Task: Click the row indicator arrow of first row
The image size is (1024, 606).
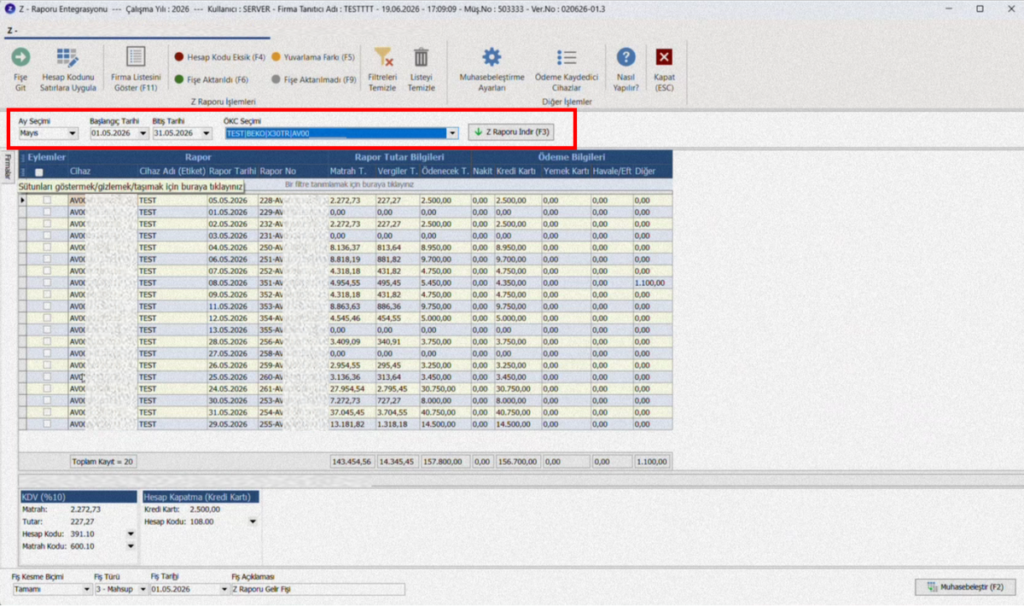Action: coord(23,200)
